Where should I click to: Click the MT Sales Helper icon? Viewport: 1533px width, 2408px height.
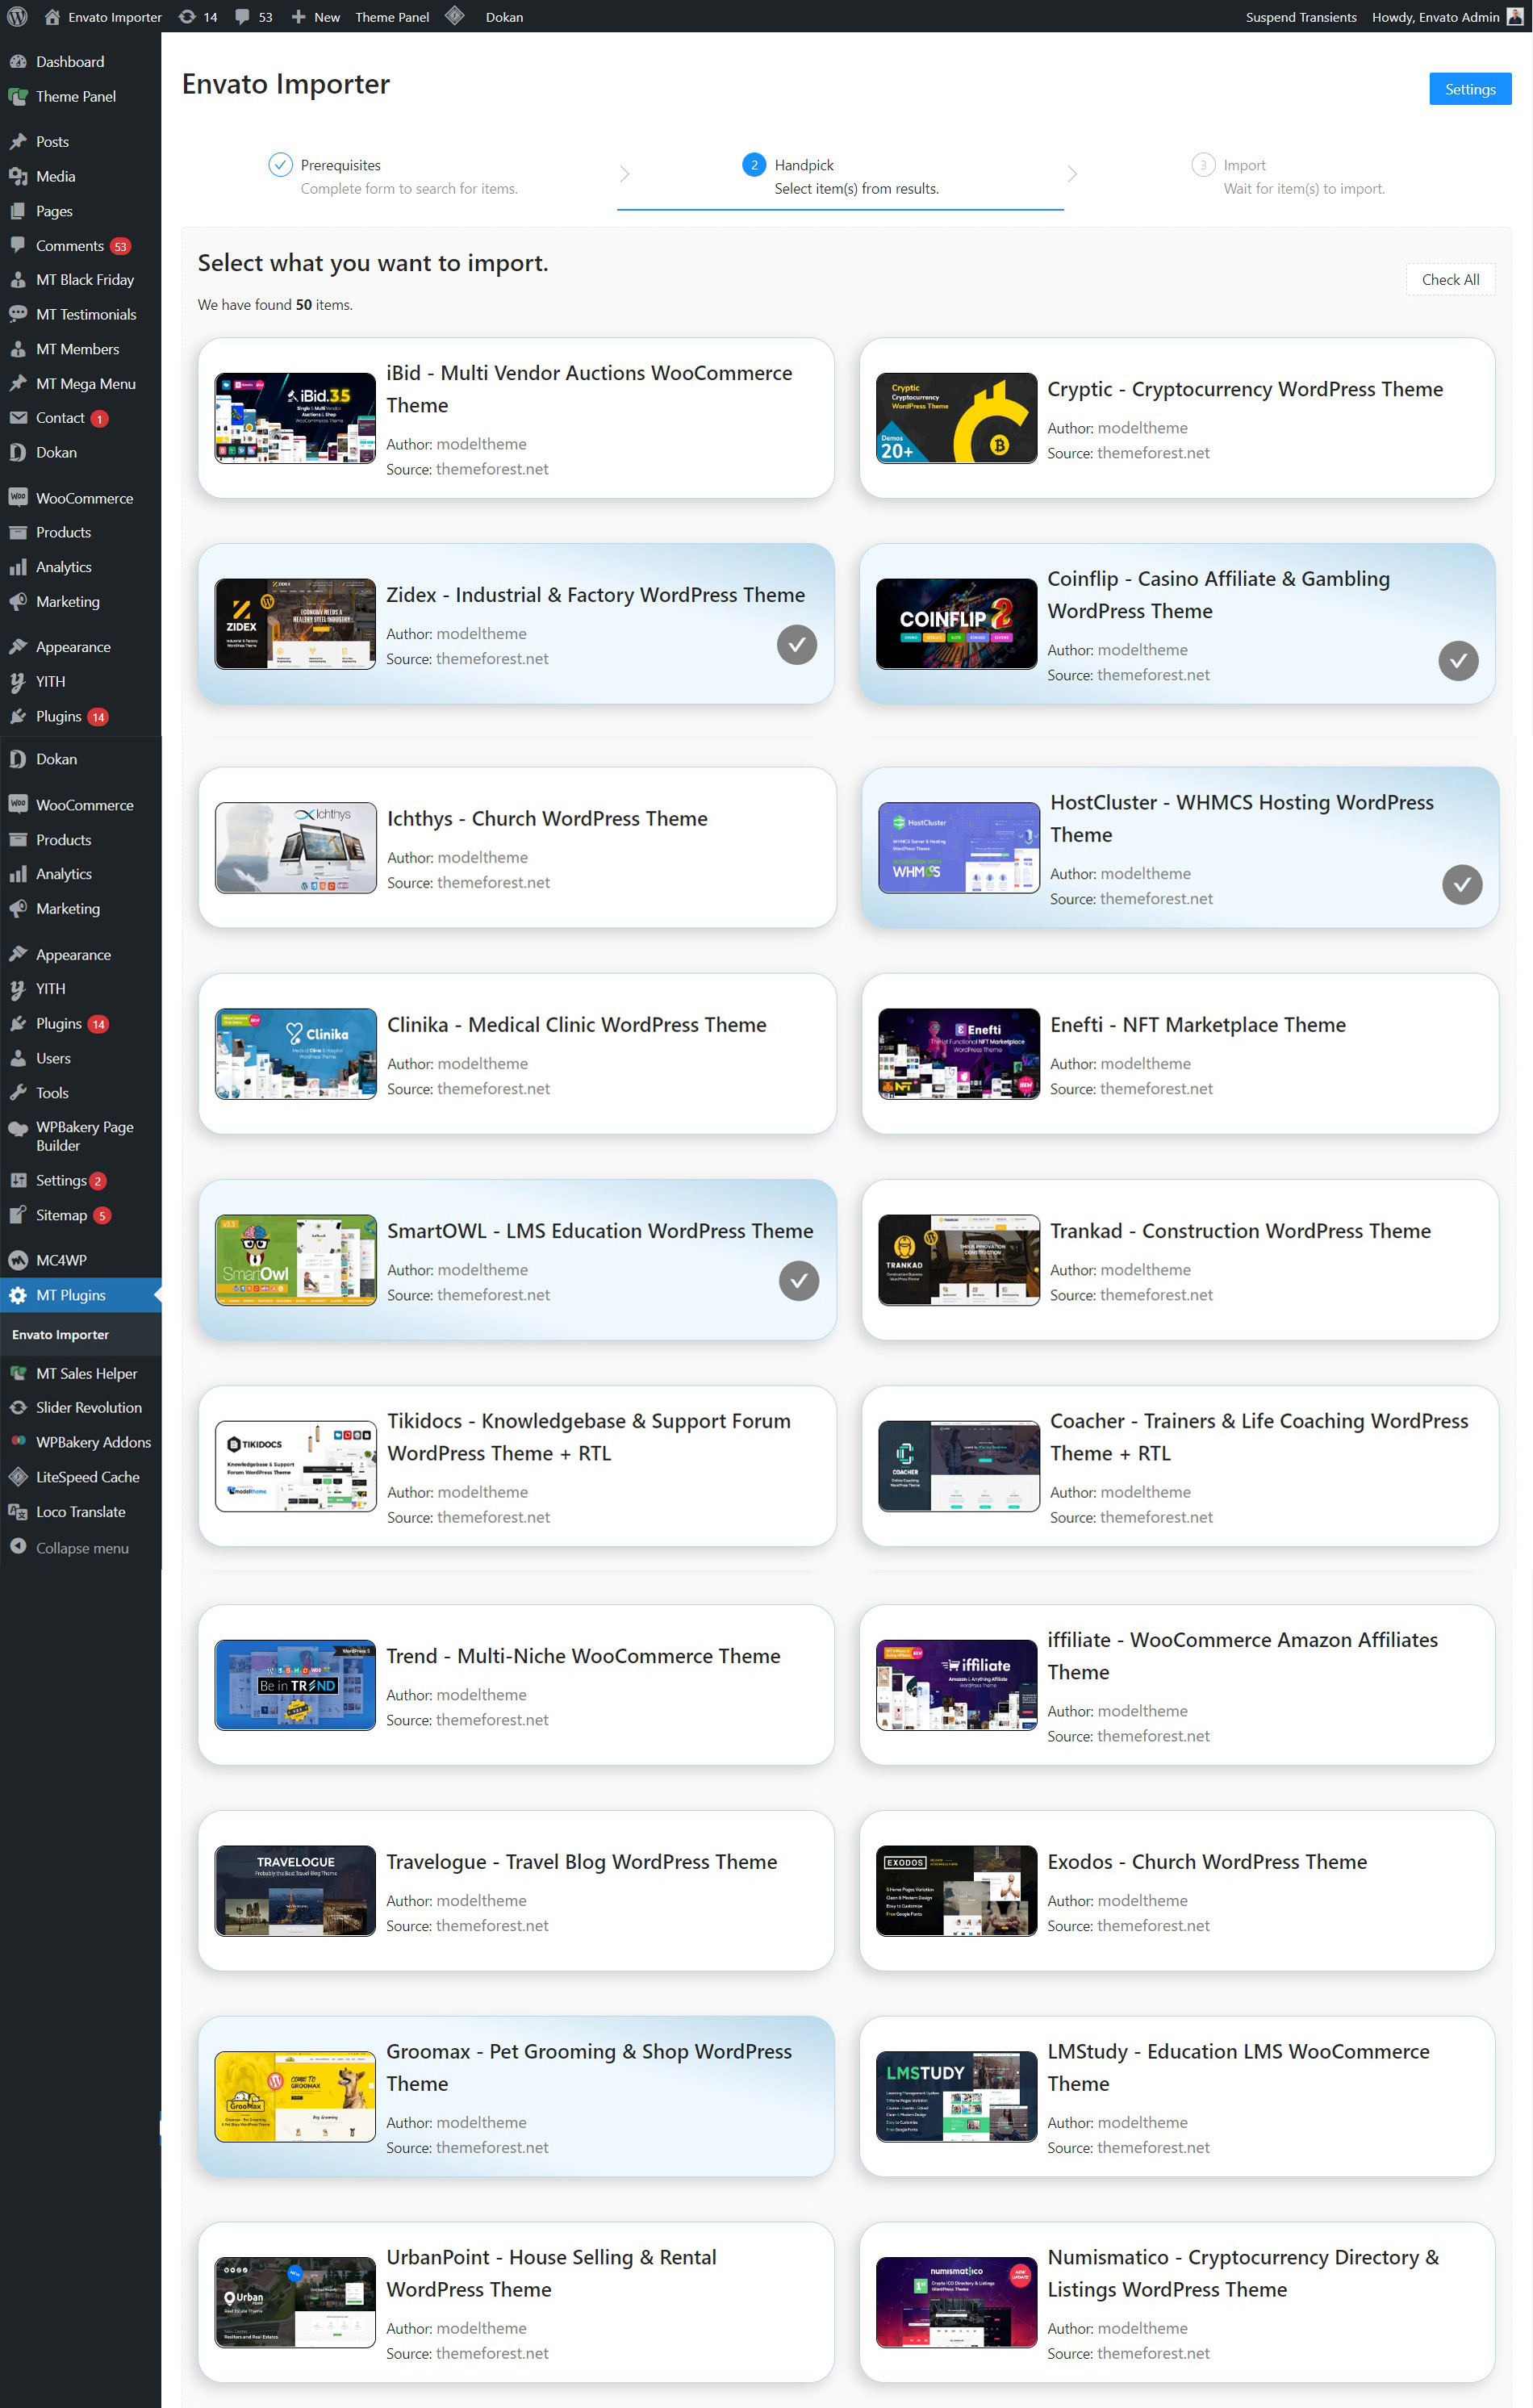(x=18, y=1374)
